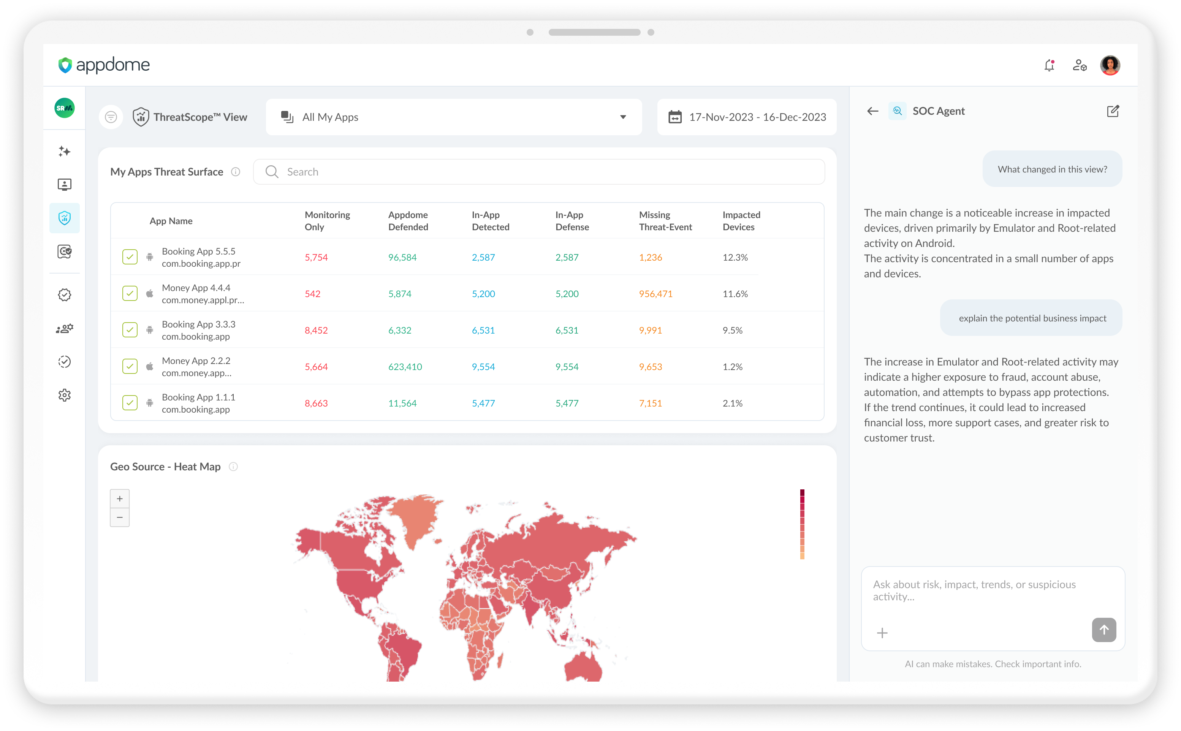Click the ThreatScope View shield icon

(x=140, y=117)
